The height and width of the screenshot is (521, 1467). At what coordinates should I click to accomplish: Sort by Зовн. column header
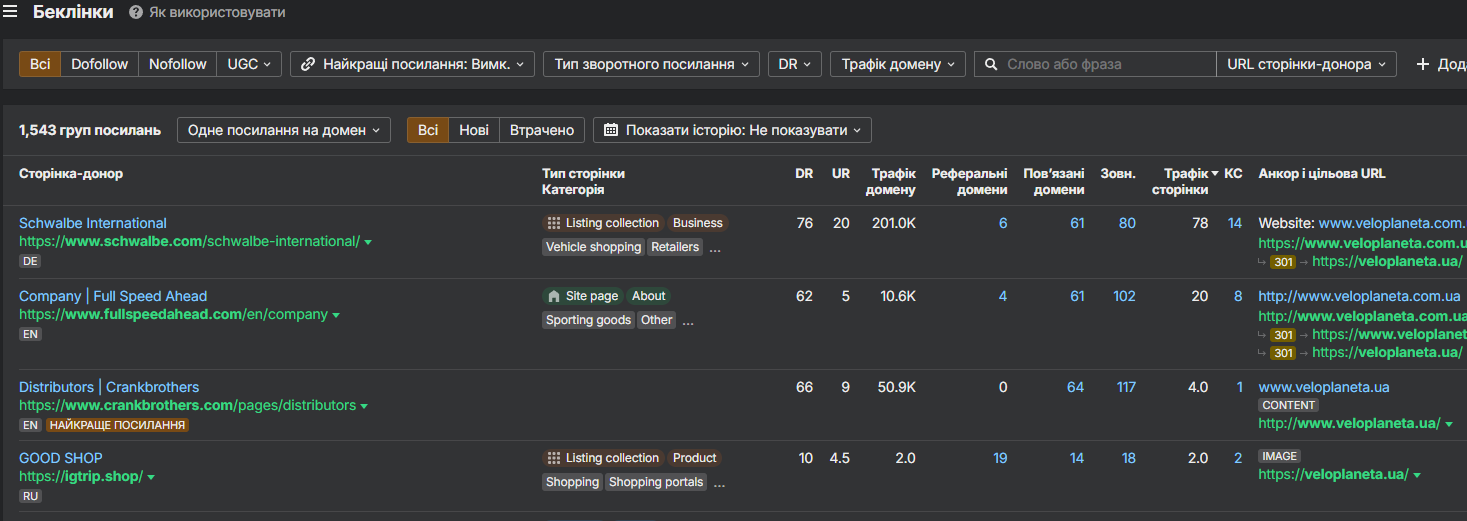coord(1118,174)
